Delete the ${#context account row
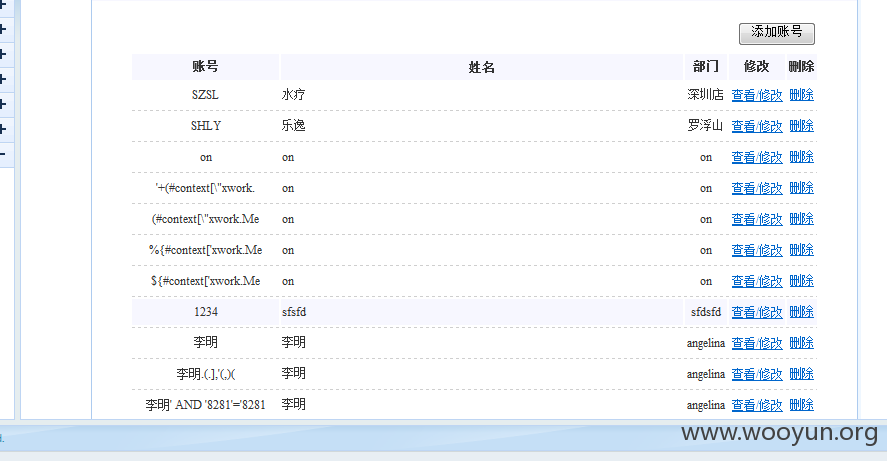This screenshot has height=461, width=887. 802,281
